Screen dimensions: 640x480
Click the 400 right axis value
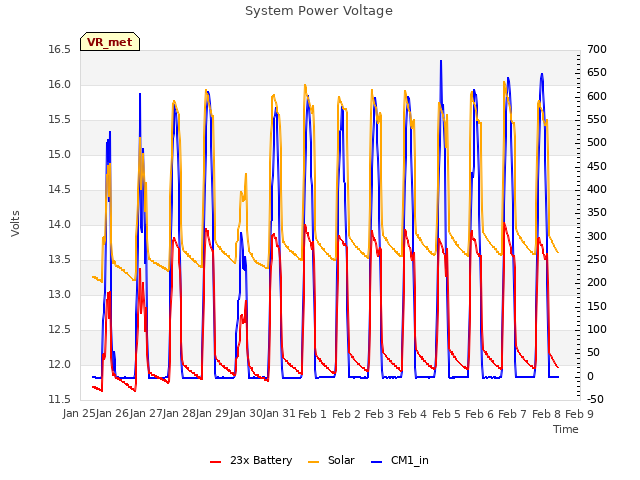[x=597, y=190]
